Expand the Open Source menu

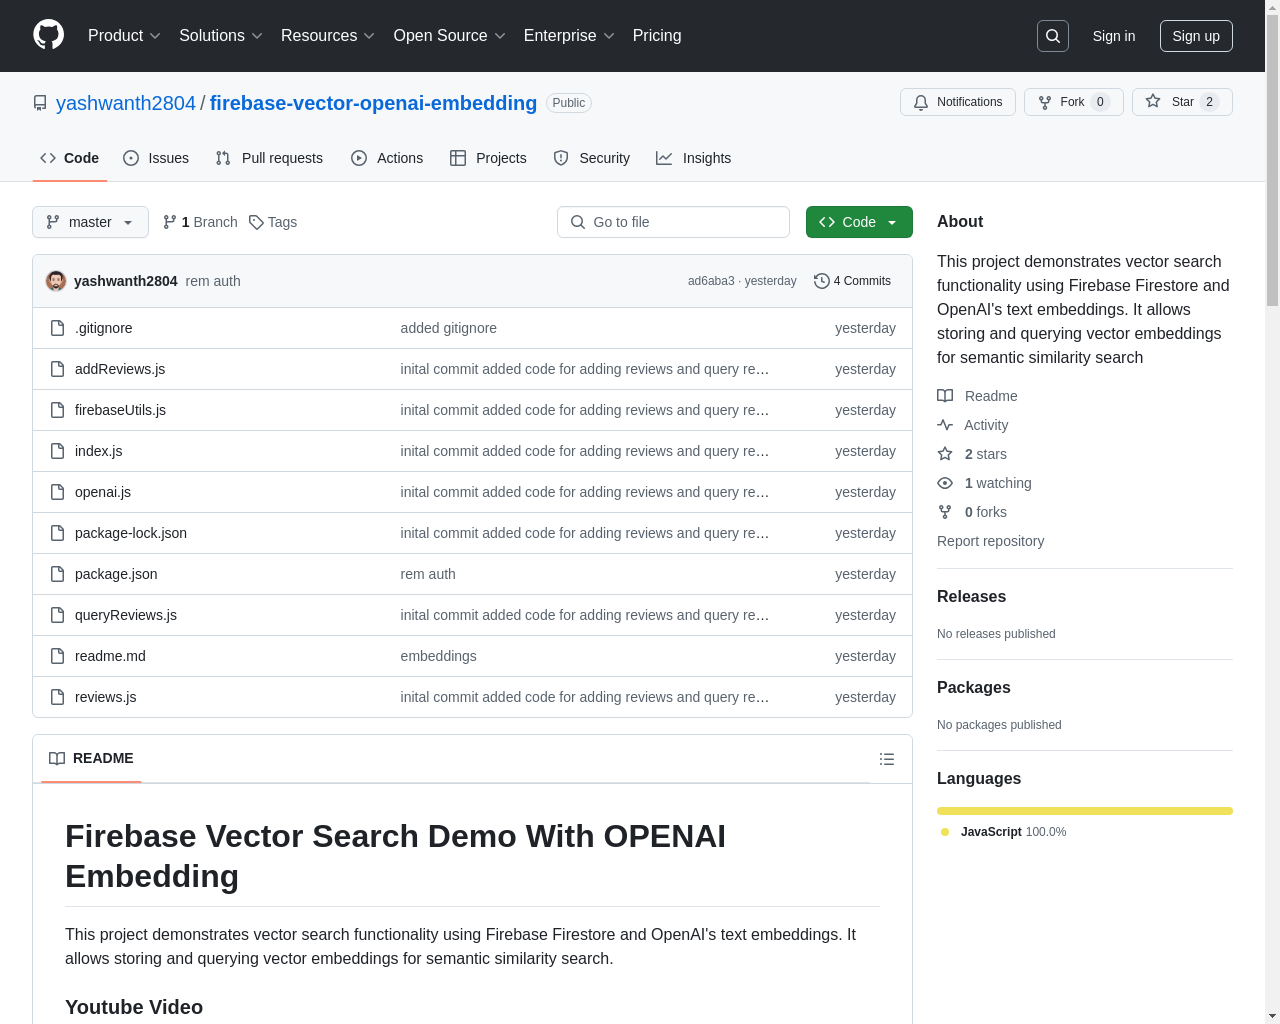(450, 36)
